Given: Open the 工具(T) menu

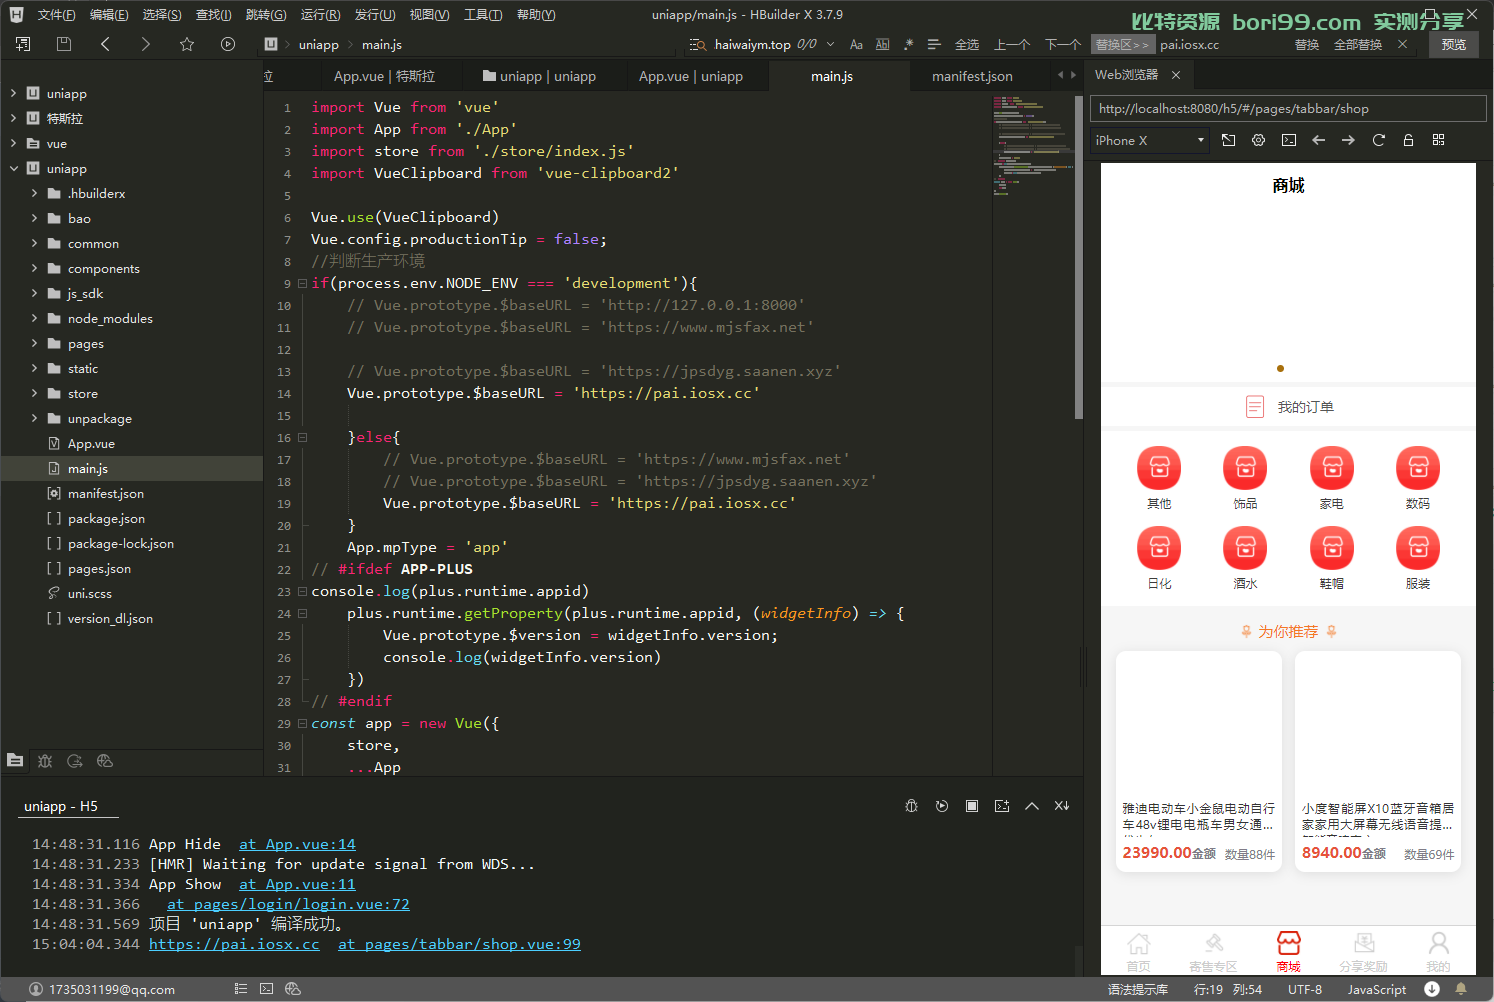Looking at the screenshot, I should point(483,14).
